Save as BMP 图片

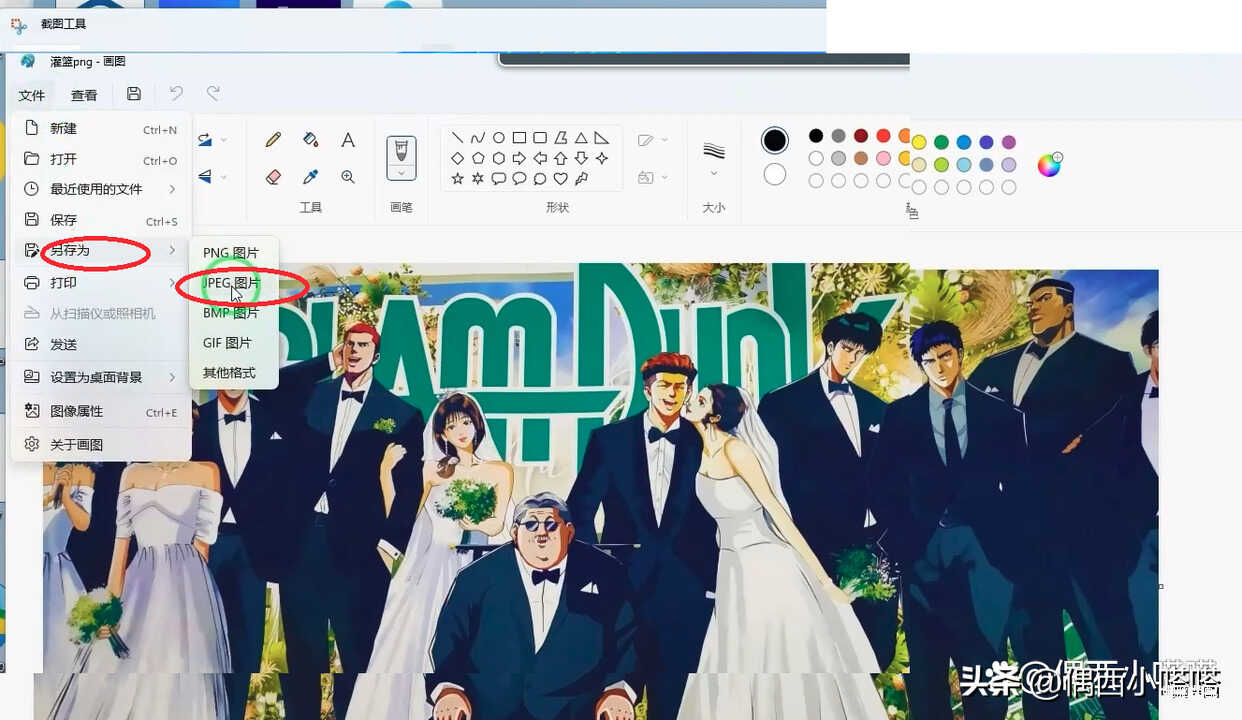[233, 313]
